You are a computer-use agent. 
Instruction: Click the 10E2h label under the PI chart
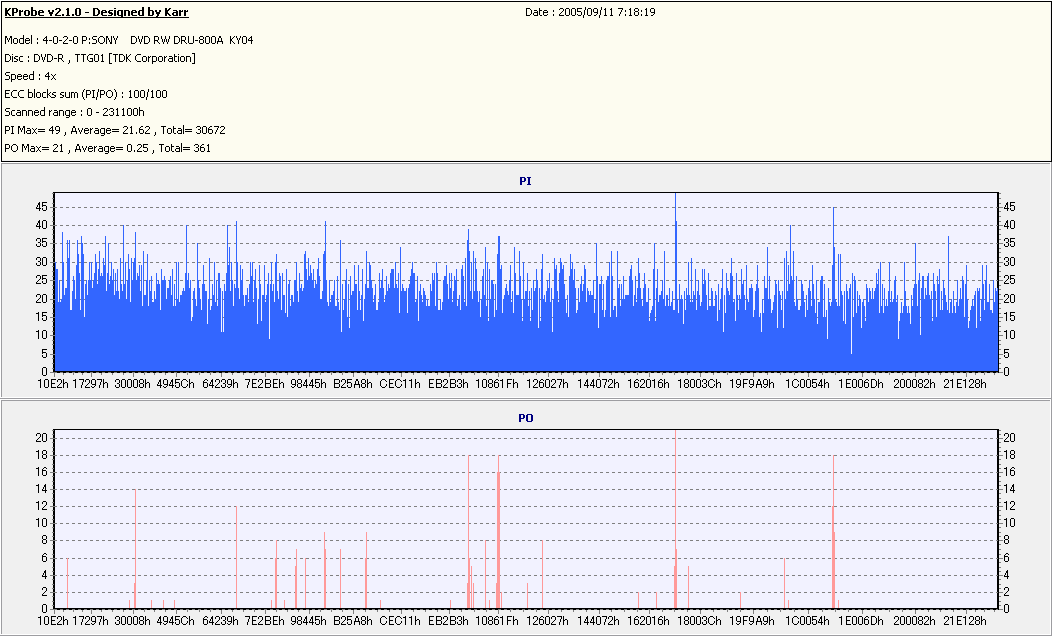tap(53, 384)
